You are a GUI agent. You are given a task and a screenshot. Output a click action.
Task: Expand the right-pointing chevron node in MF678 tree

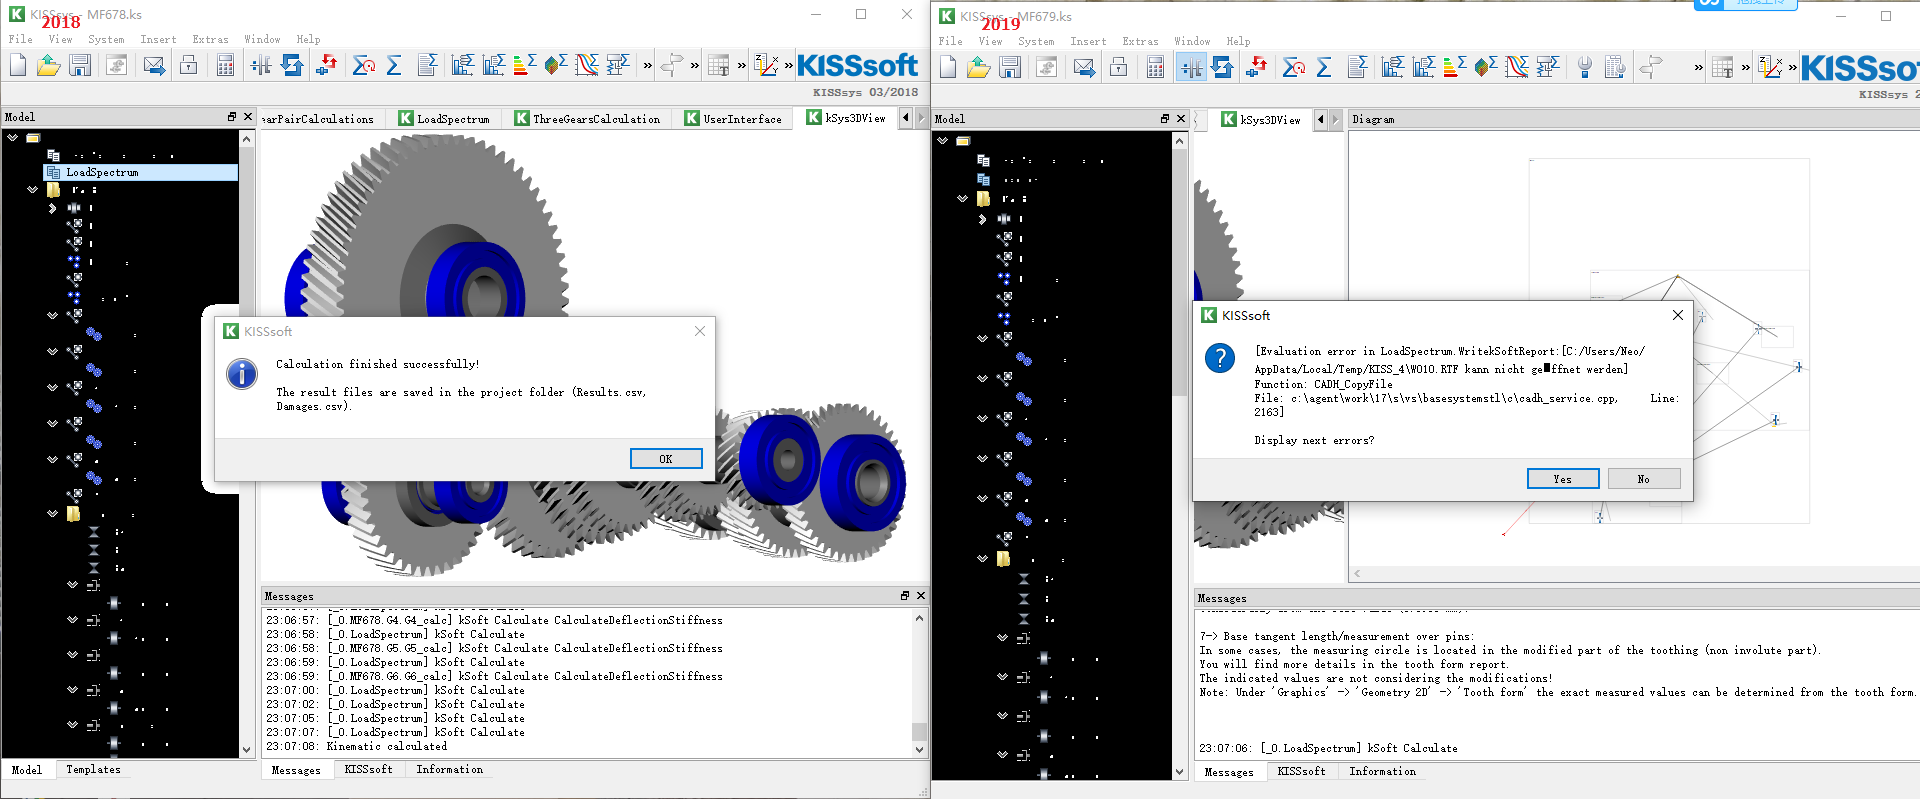(x=52, y=208)
